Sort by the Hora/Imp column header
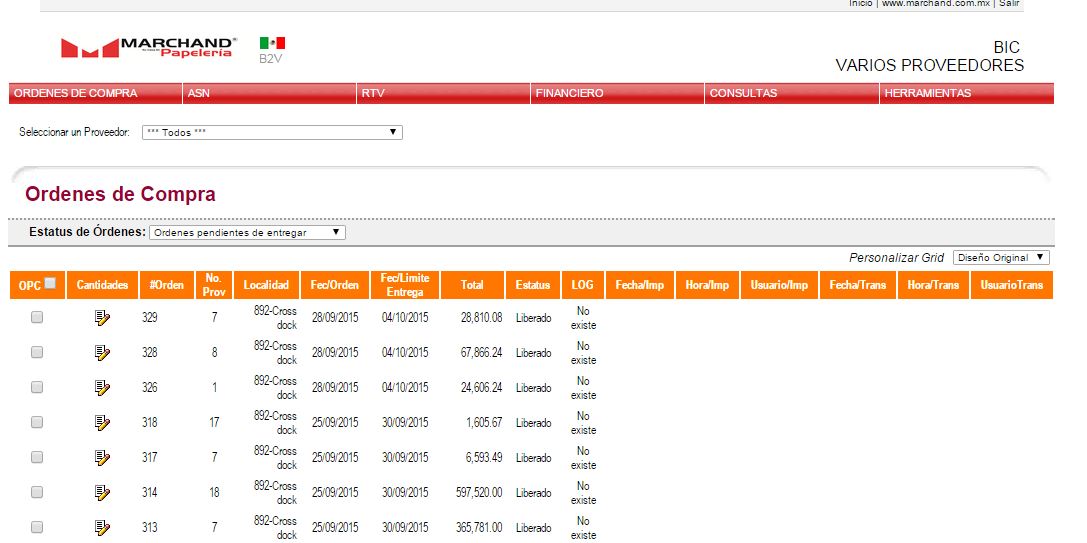Image resolution: width=1087 pixels, height=543 pixels. pos(707,285)
